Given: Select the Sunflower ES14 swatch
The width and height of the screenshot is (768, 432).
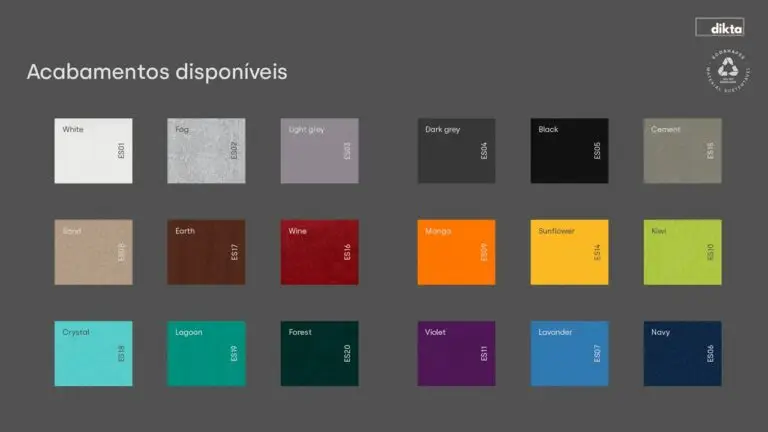Looking at the screenshot, I should 569,252.
